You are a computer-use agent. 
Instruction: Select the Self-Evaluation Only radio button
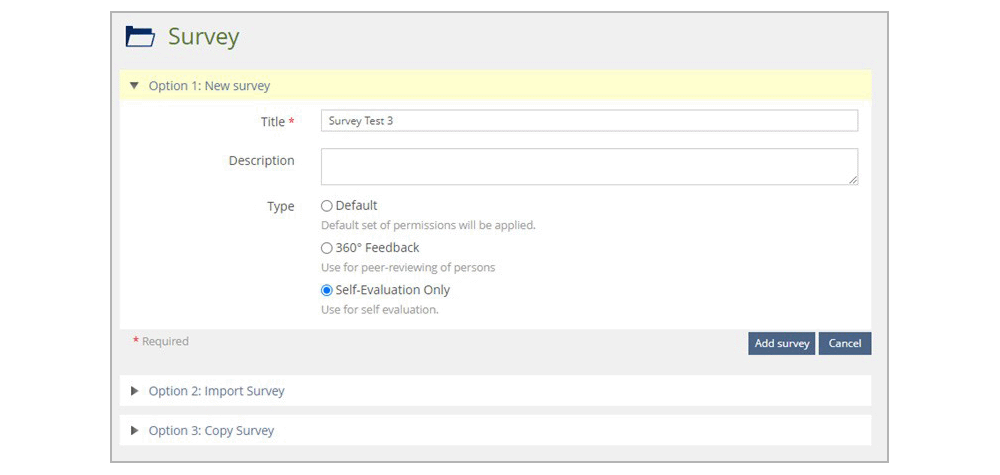click(327, 290)
